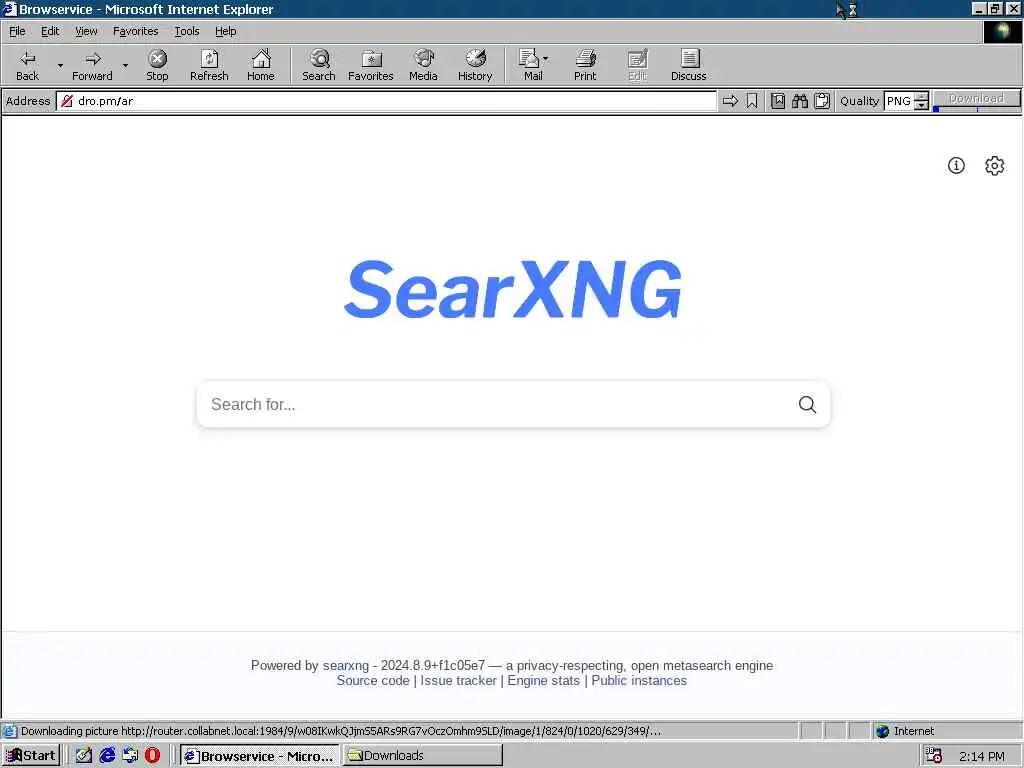Click the system tray scheduler icon
This screenshot has height=768, width=1024.
point(934,756)
